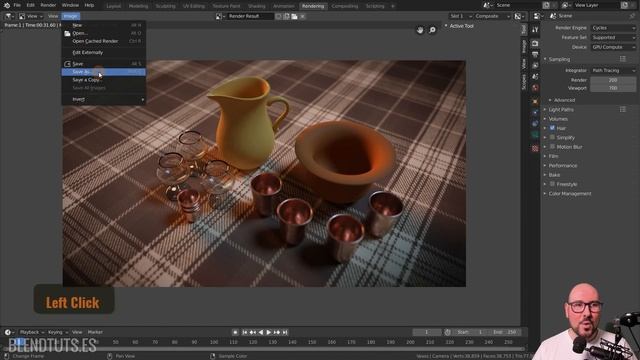Enable the Motion Blur checkbox
This screenshot has width=640, height=360.
click(552, 147)
